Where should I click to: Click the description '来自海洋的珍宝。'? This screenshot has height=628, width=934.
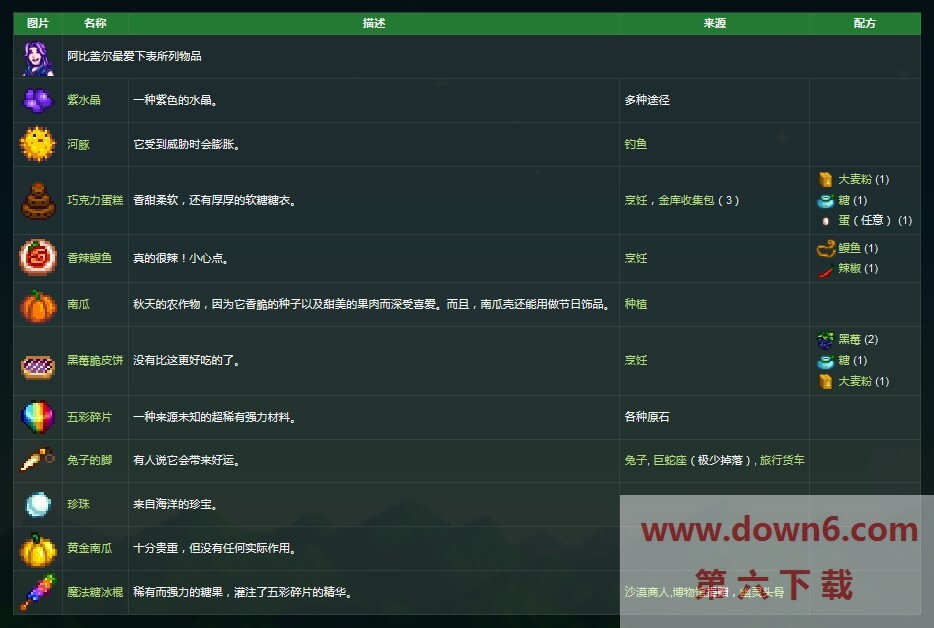coord(175,504)
